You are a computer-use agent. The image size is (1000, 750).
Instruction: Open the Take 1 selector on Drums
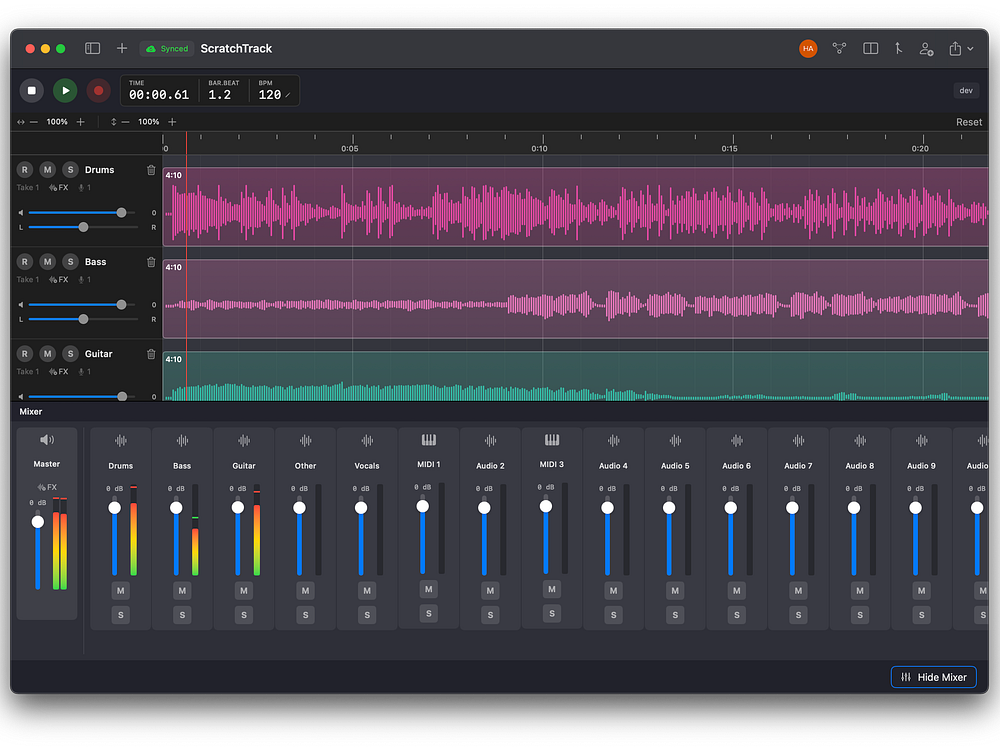pyautogui.click(x=28, y=188)
